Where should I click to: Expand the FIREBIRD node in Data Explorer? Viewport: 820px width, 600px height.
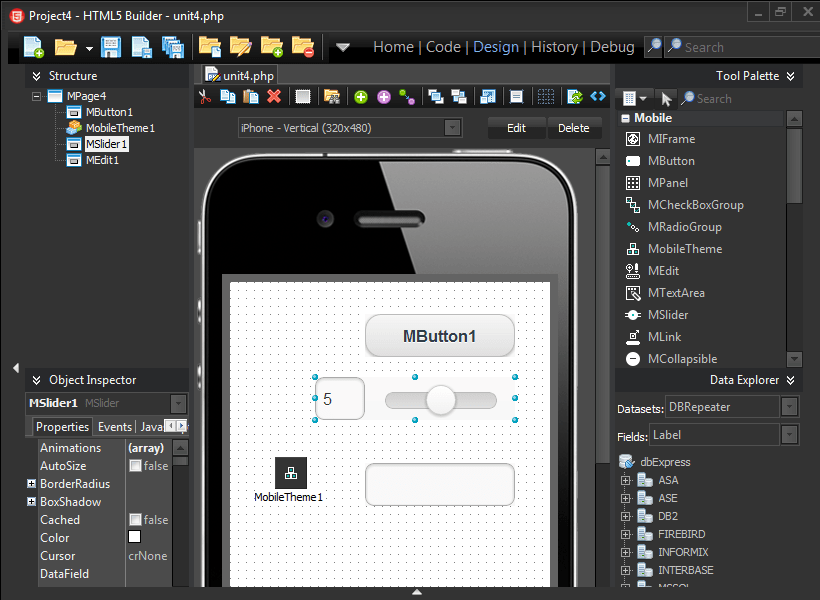pyautogui.click(x=625, y=534)
